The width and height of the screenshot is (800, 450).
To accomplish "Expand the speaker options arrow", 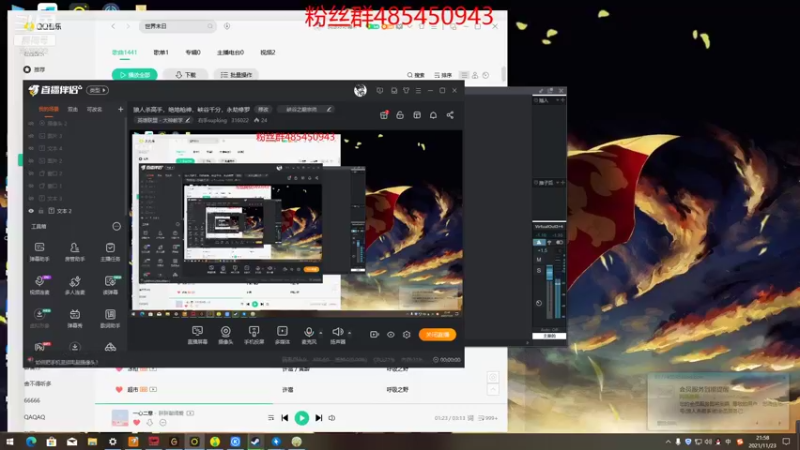I will 349,333.
